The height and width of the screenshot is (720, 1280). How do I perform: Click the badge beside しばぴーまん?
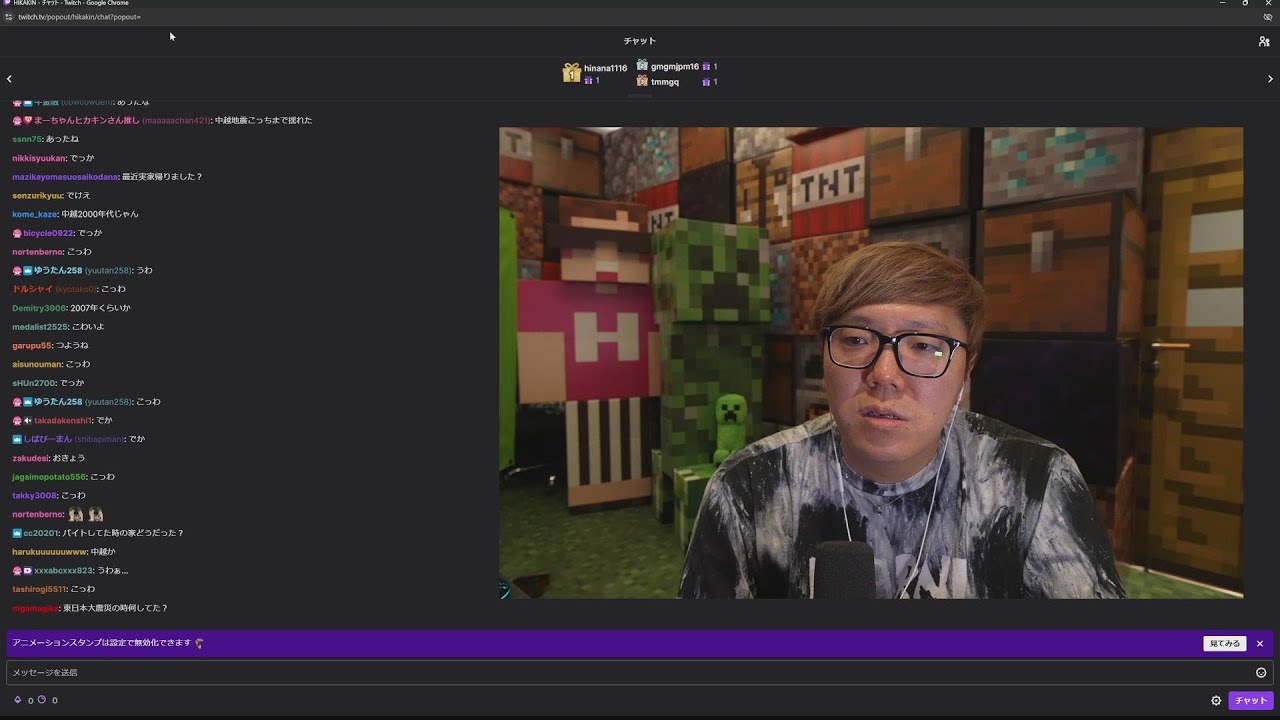tap(17, 439)
